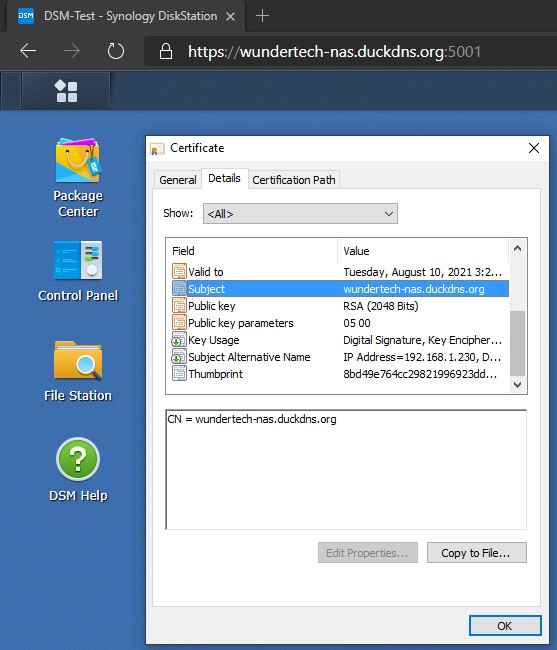The image size is (557, 650).
Task: Select the Subject Alternative Name row
Action: (340, 357)
